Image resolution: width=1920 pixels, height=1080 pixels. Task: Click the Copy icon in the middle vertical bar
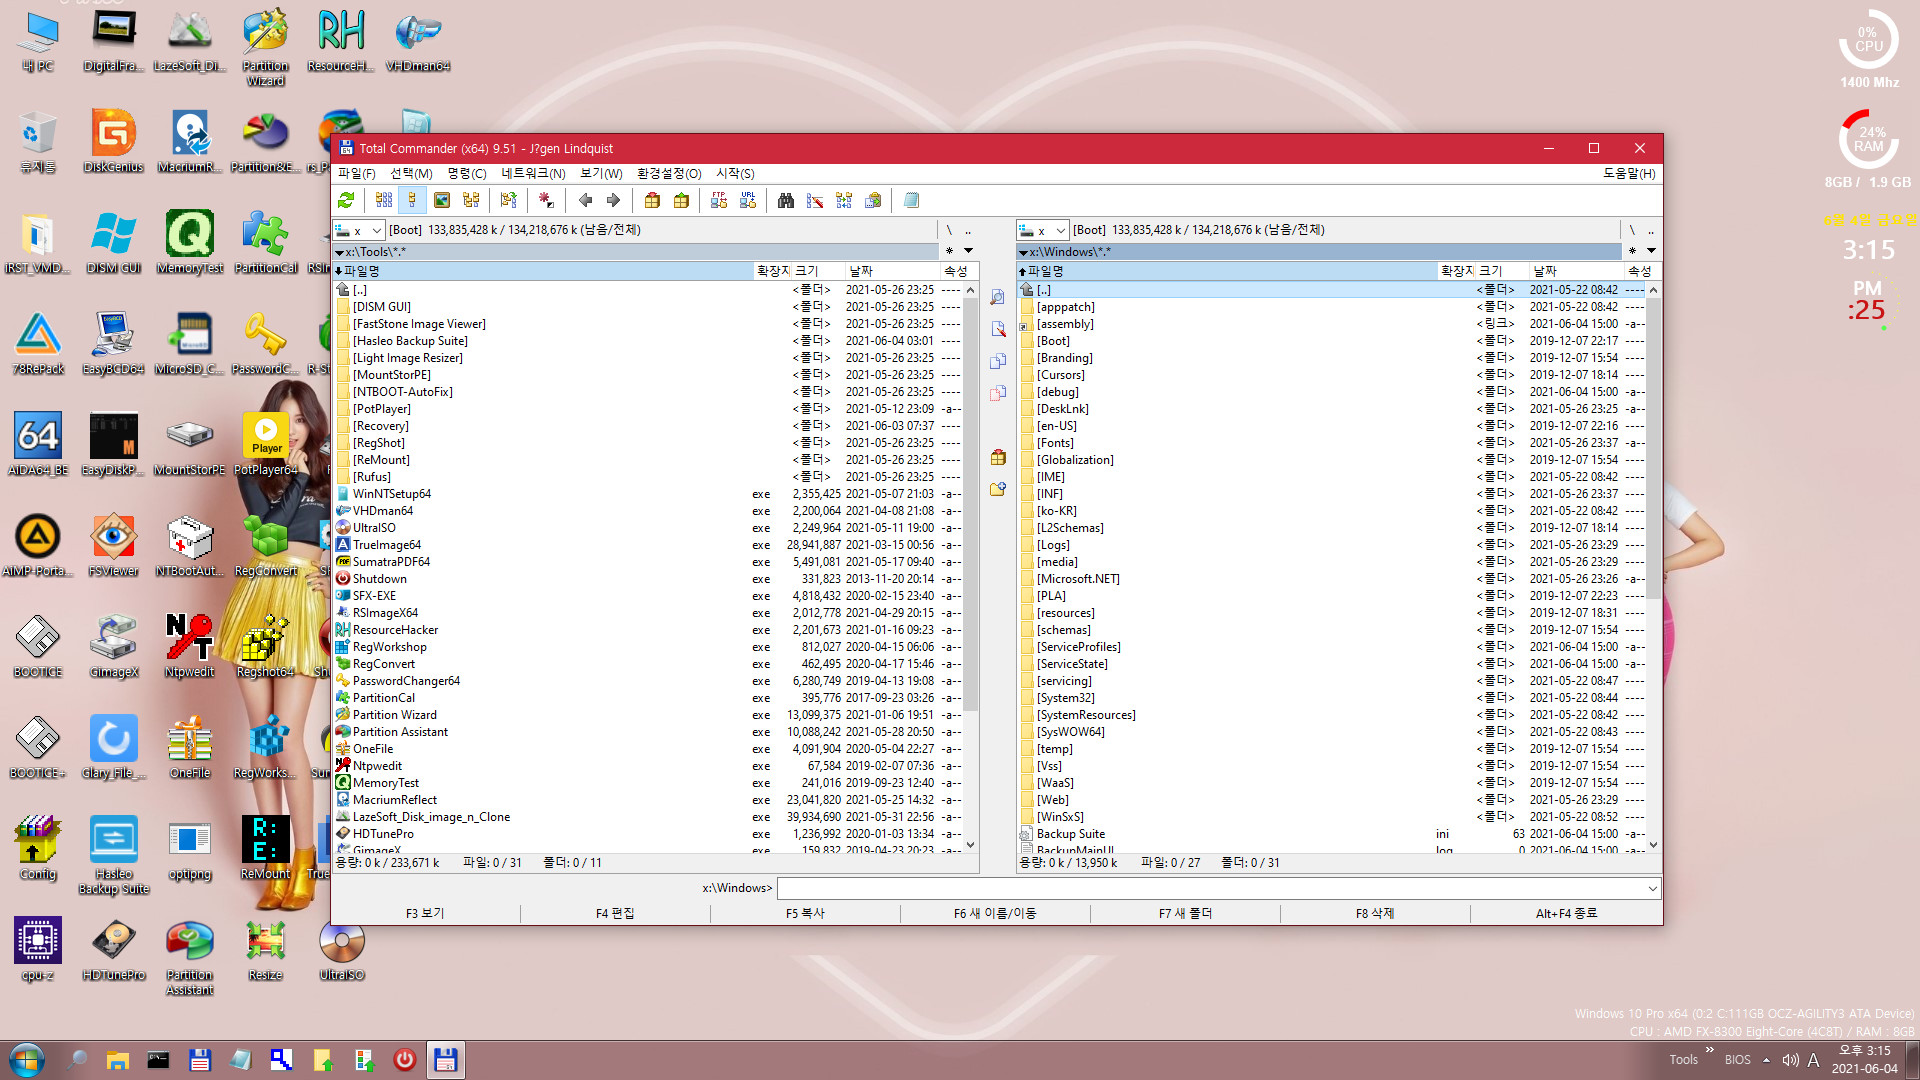[x=997, y=361]
